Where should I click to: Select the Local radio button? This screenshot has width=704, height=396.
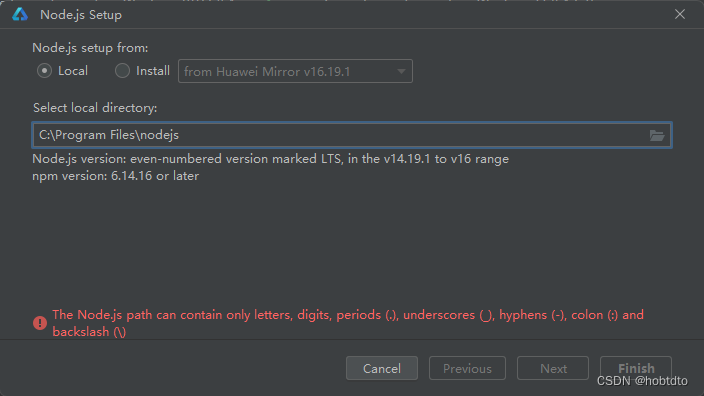pyautogui.click(x=44, y=71)
